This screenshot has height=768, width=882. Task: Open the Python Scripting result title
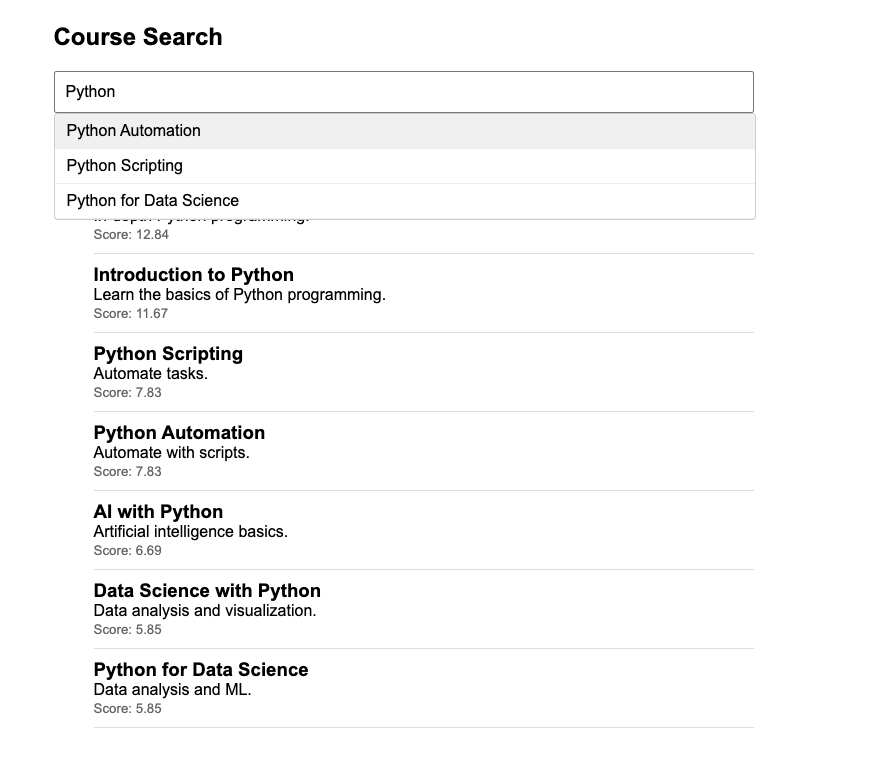coord(168,353)
